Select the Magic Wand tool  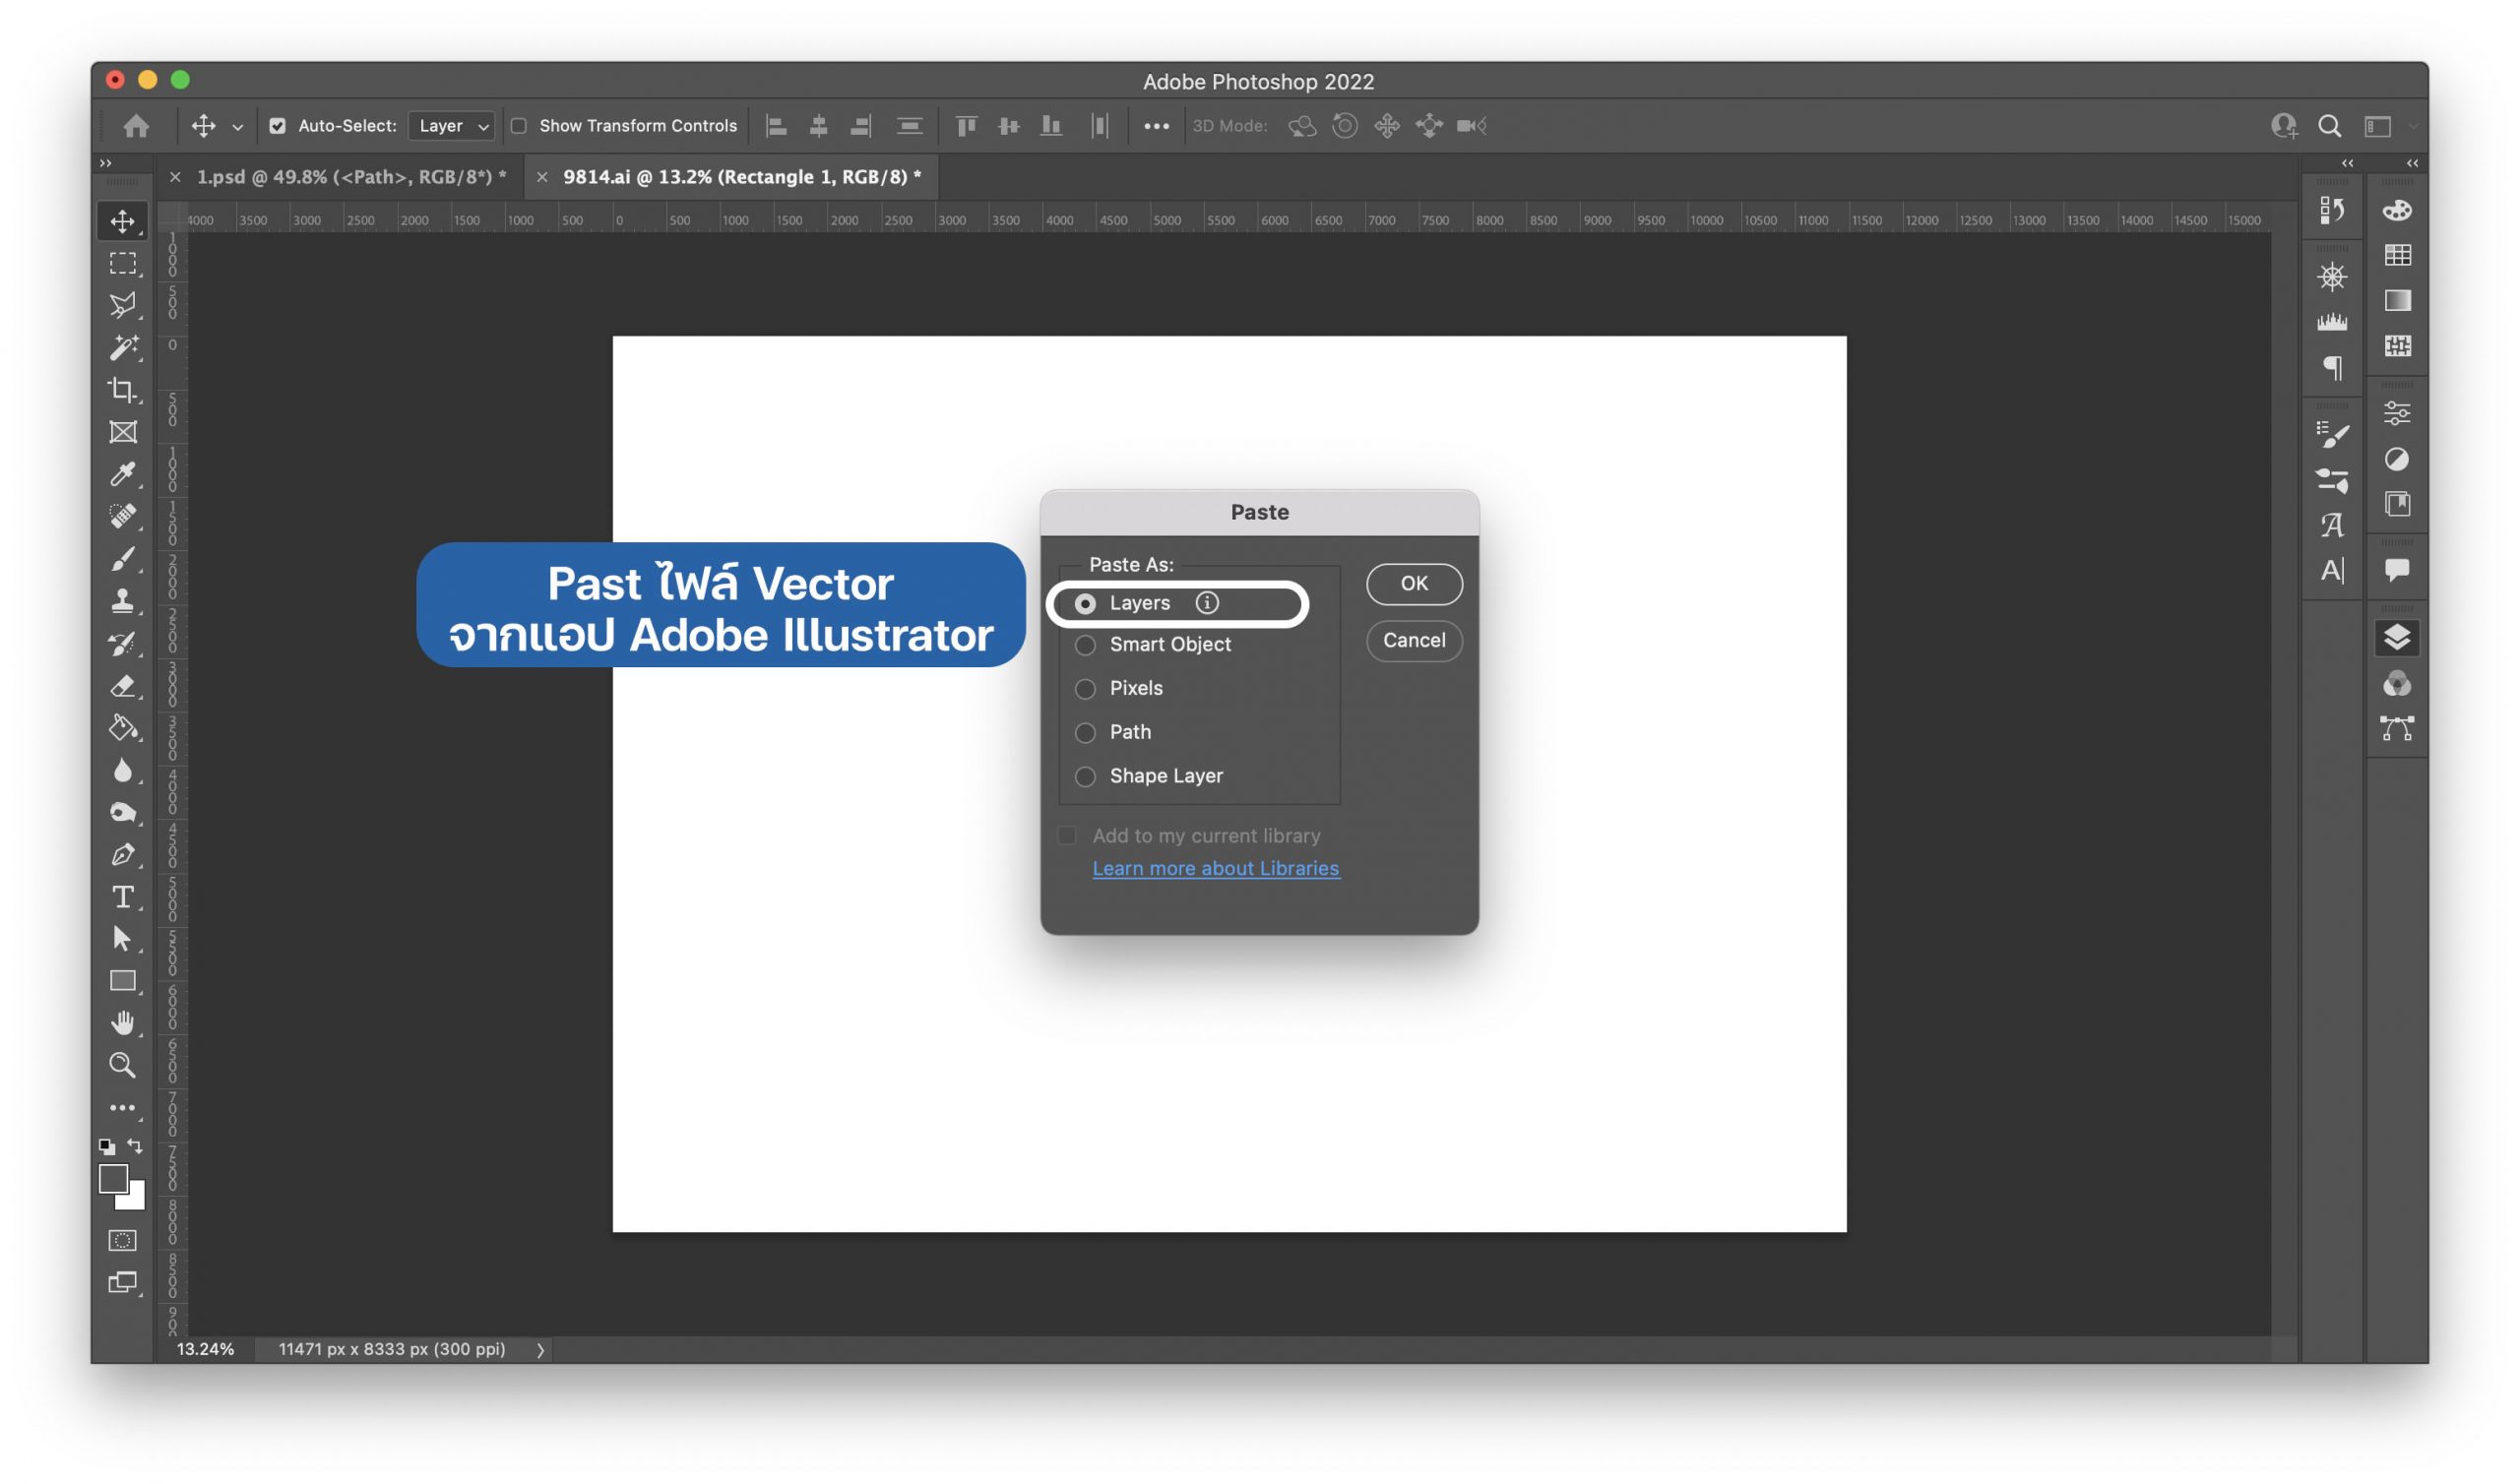pyautogui.click(x=122, y=347)
